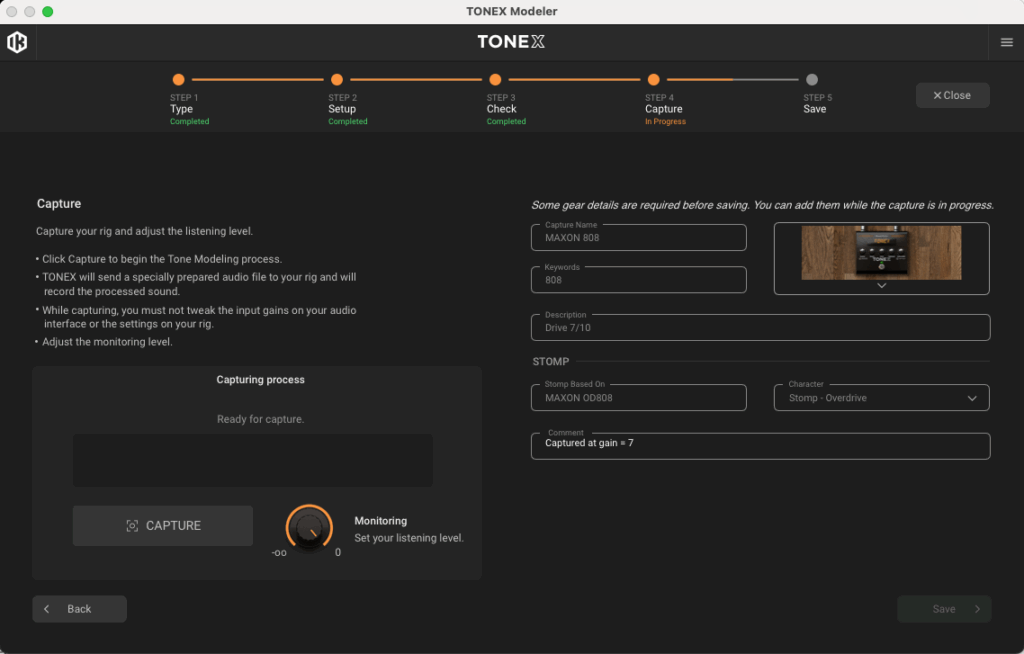Click the Comment field
Viewport: 1024px width, 654px height.
(760, 446)
